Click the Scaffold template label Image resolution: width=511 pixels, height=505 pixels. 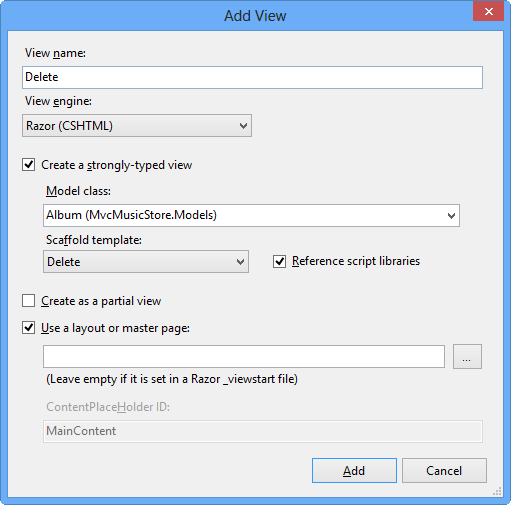tap(94, 240)
